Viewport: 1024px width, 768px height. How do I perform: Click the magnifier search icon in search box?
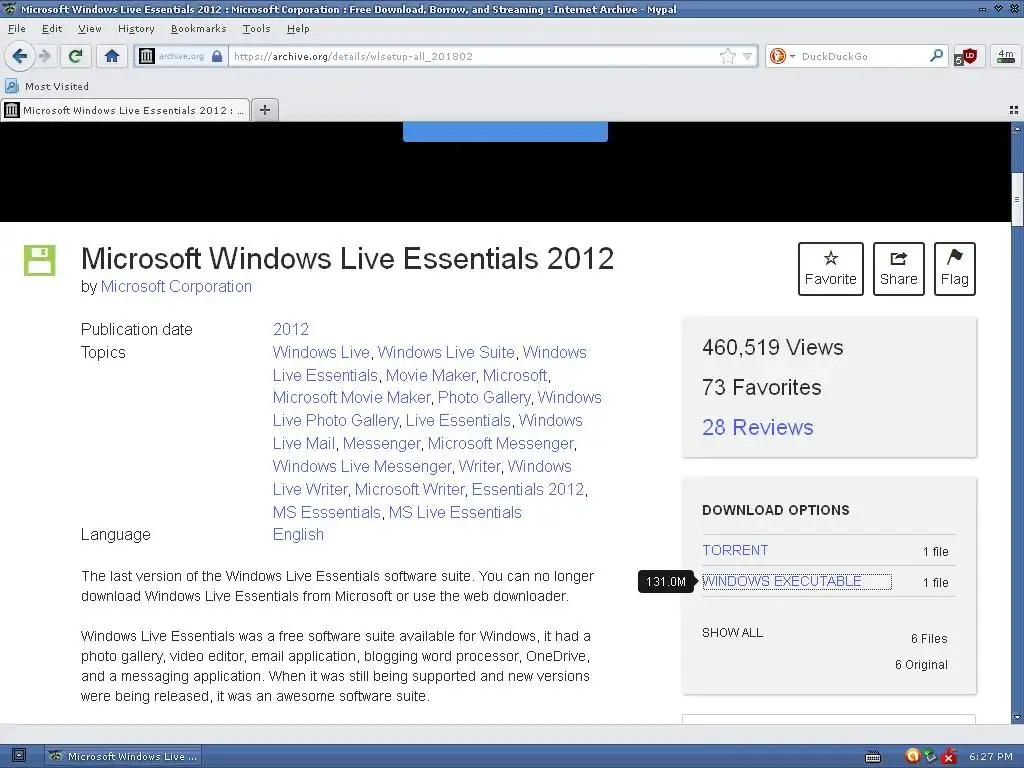pos(936,56)
